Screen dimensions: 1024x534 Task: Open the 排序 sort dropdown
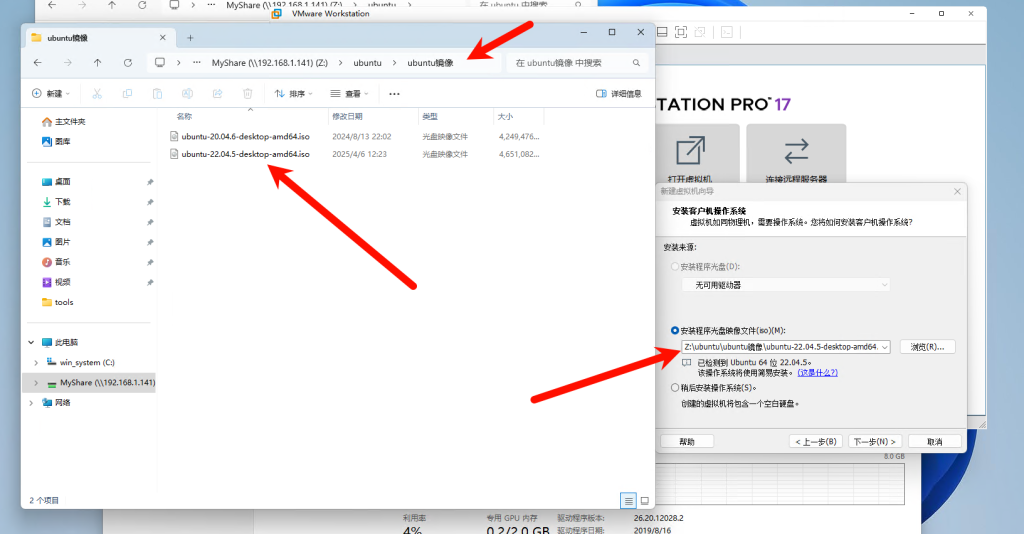click(293, 94)
